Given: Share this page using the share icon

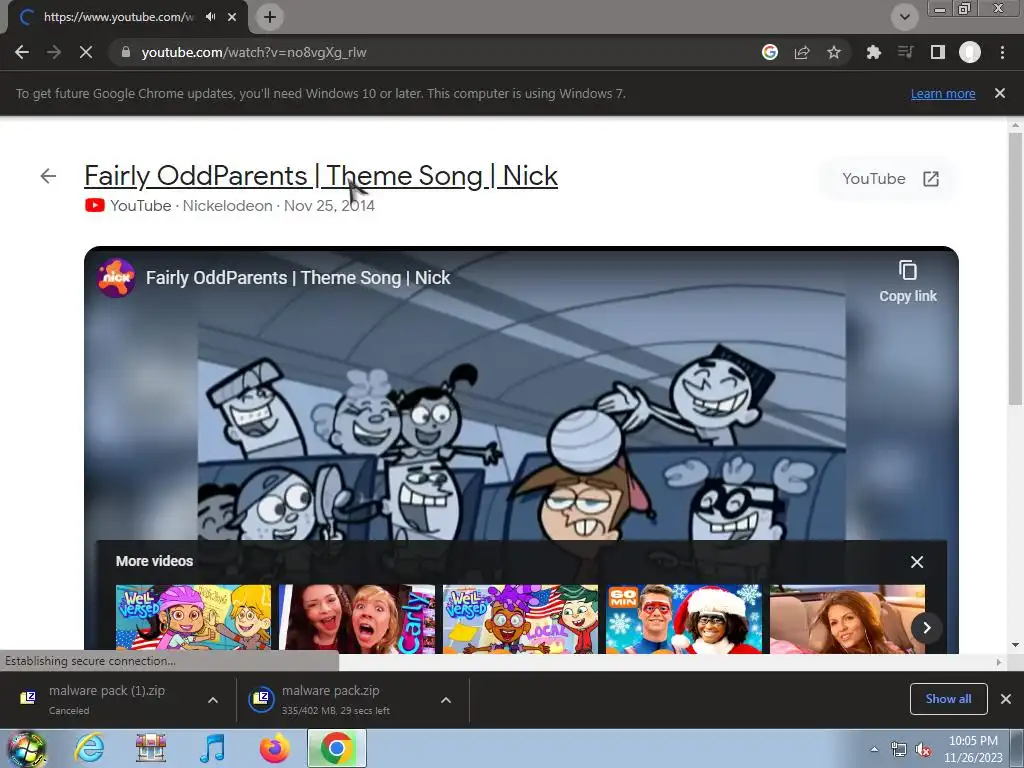Looking at the screenshot, I should pyautogui.click(x=802, y=52).
